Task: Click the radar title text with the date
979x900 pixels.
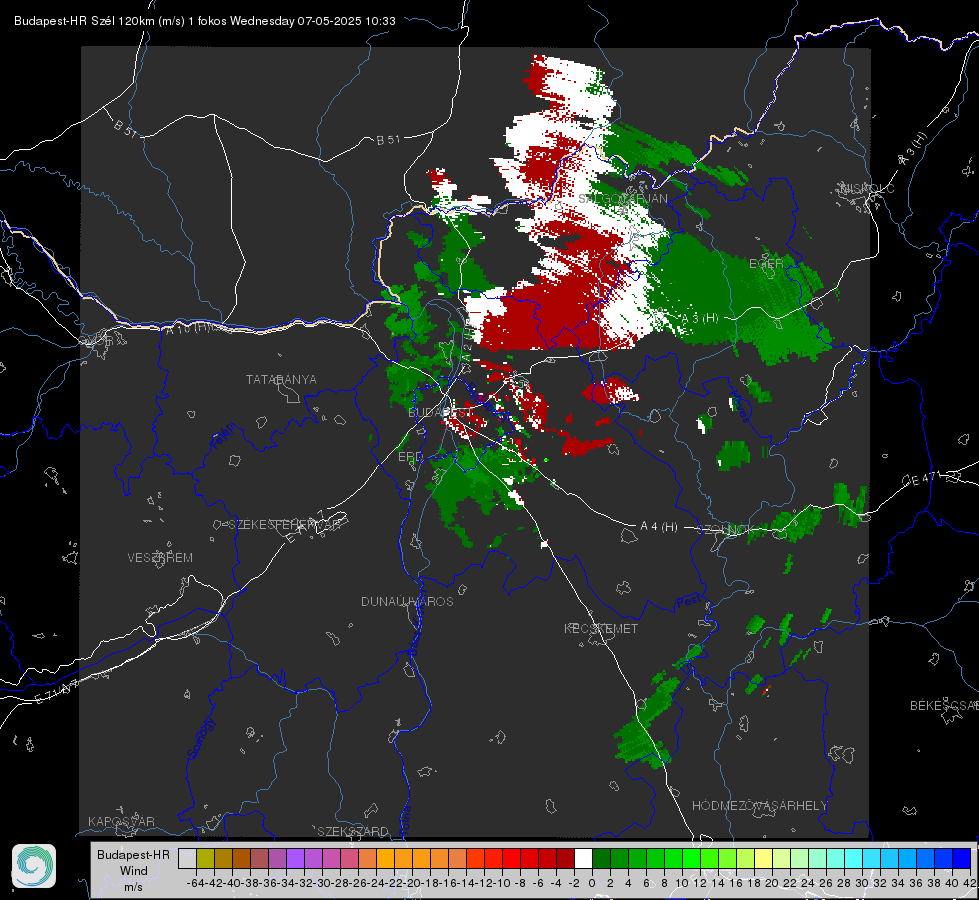Action: click(205, 21)
